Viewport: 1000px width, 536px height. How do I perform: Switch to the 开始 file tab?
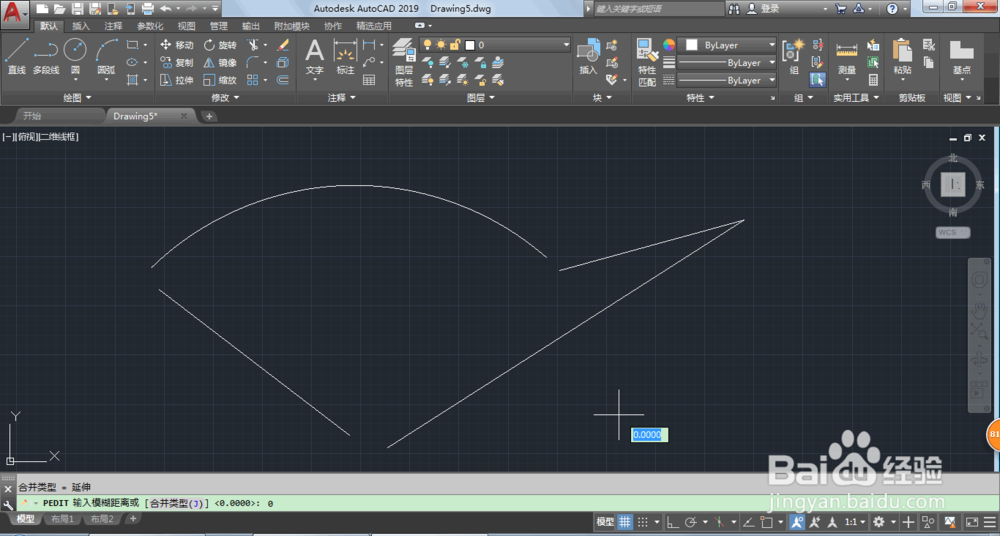[32, 116]
